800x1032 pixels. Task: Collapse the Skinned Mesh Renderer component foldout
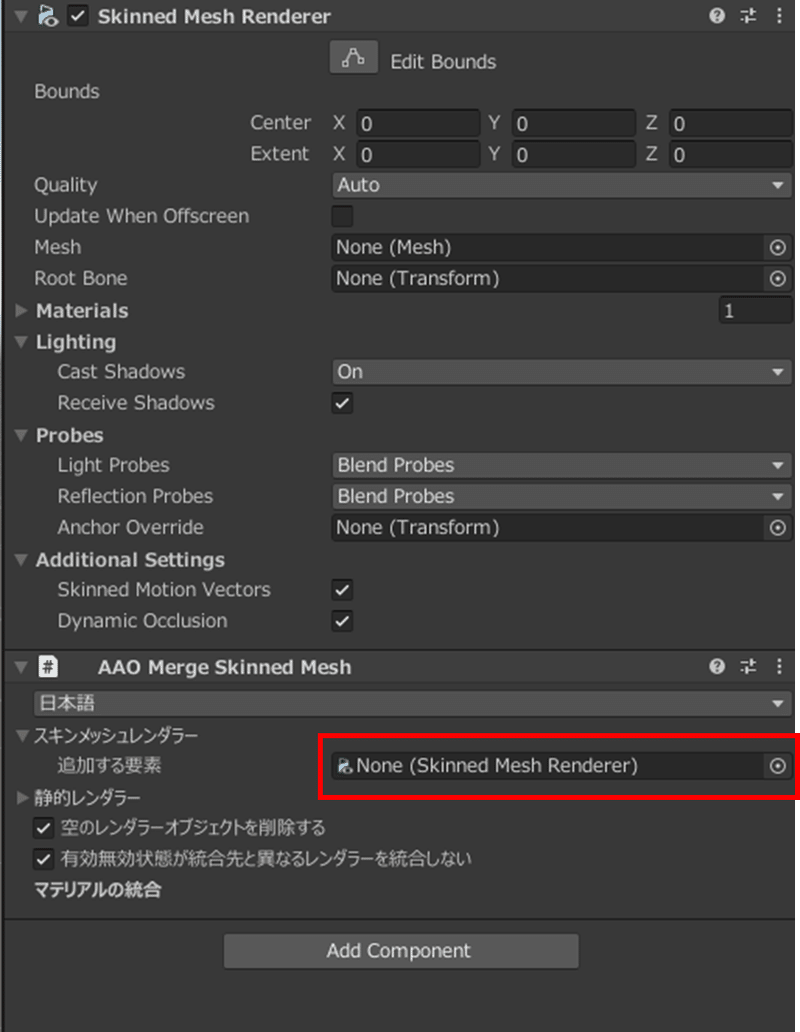coord(21,16)
